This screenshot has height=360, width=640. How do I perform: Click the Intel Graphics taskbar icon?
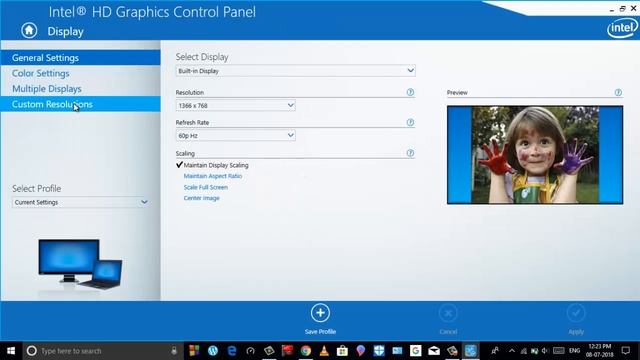(x=471, y=351)
